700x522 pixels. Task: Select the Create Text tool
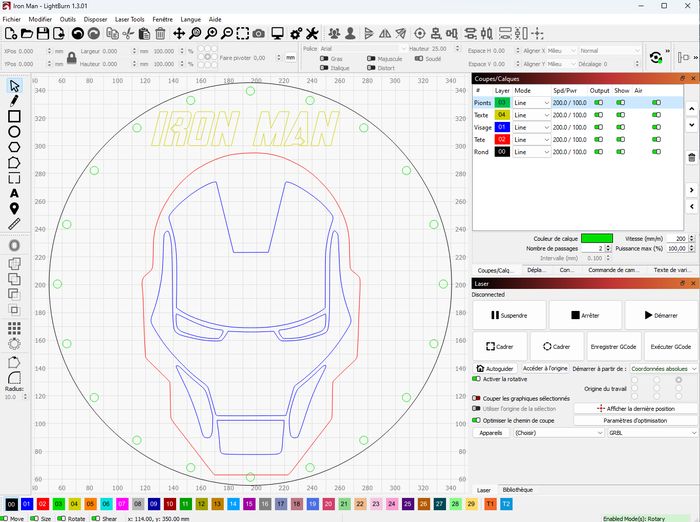pos(14,193)
